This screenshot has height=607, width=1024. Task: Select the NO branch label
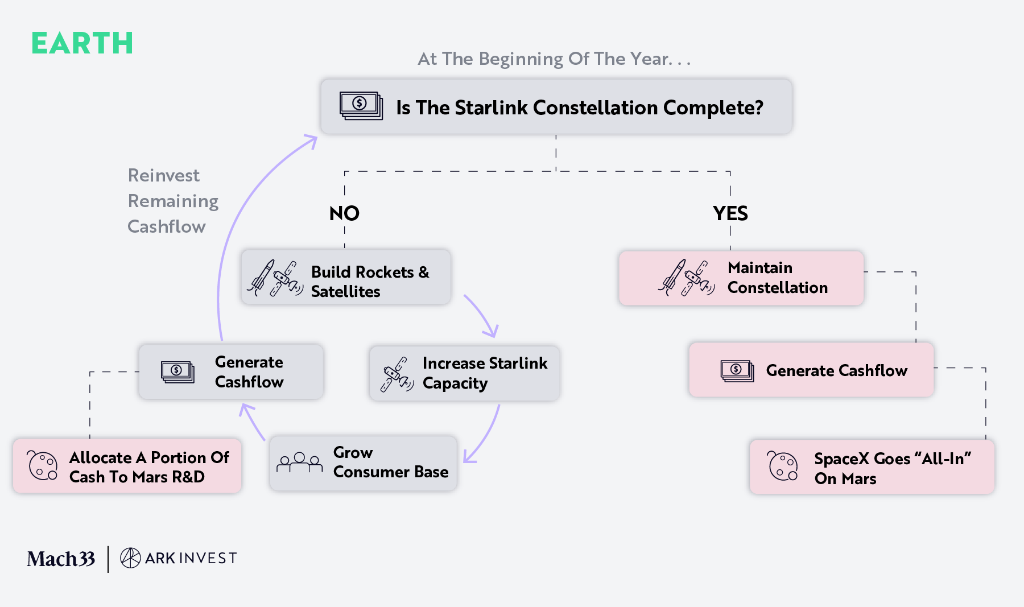(x=344, y=213)
